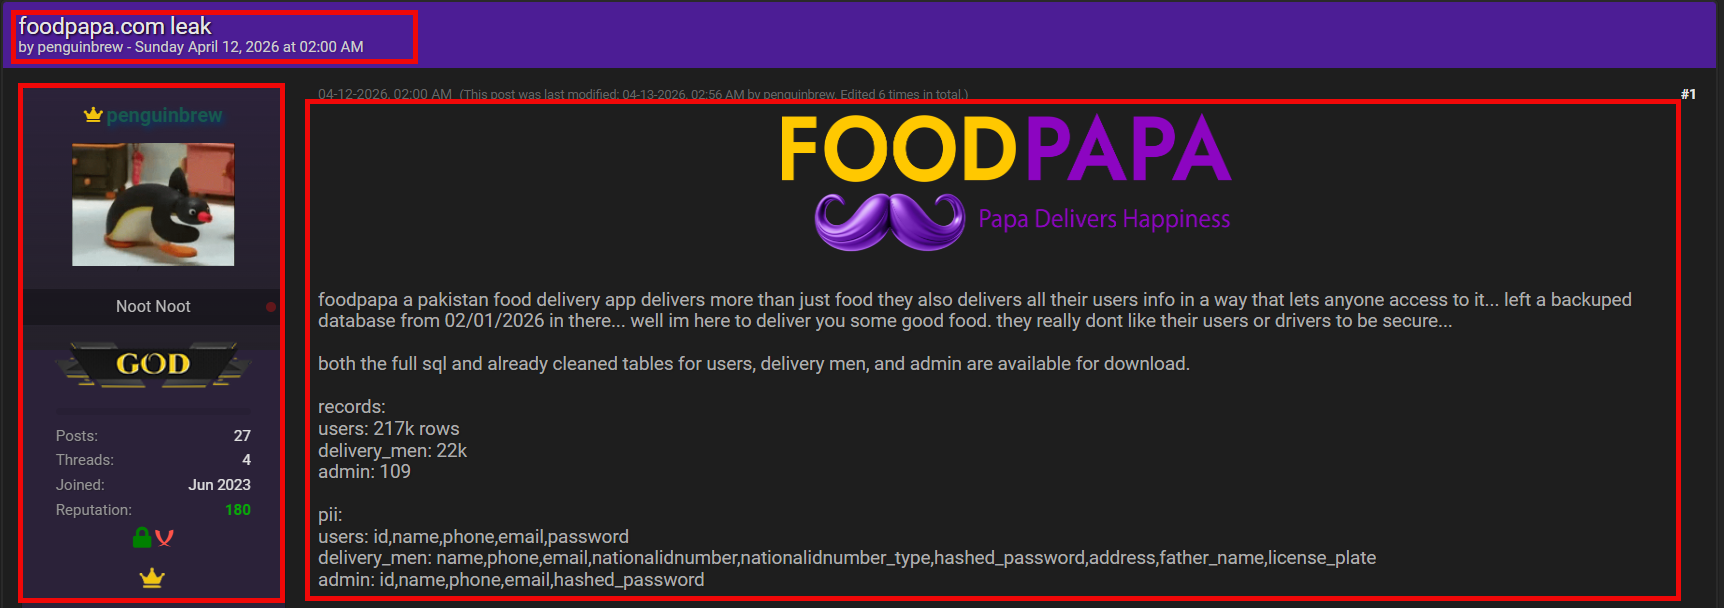Click the 'Papa Delivers Happiness' tagline

[1104, 219]
